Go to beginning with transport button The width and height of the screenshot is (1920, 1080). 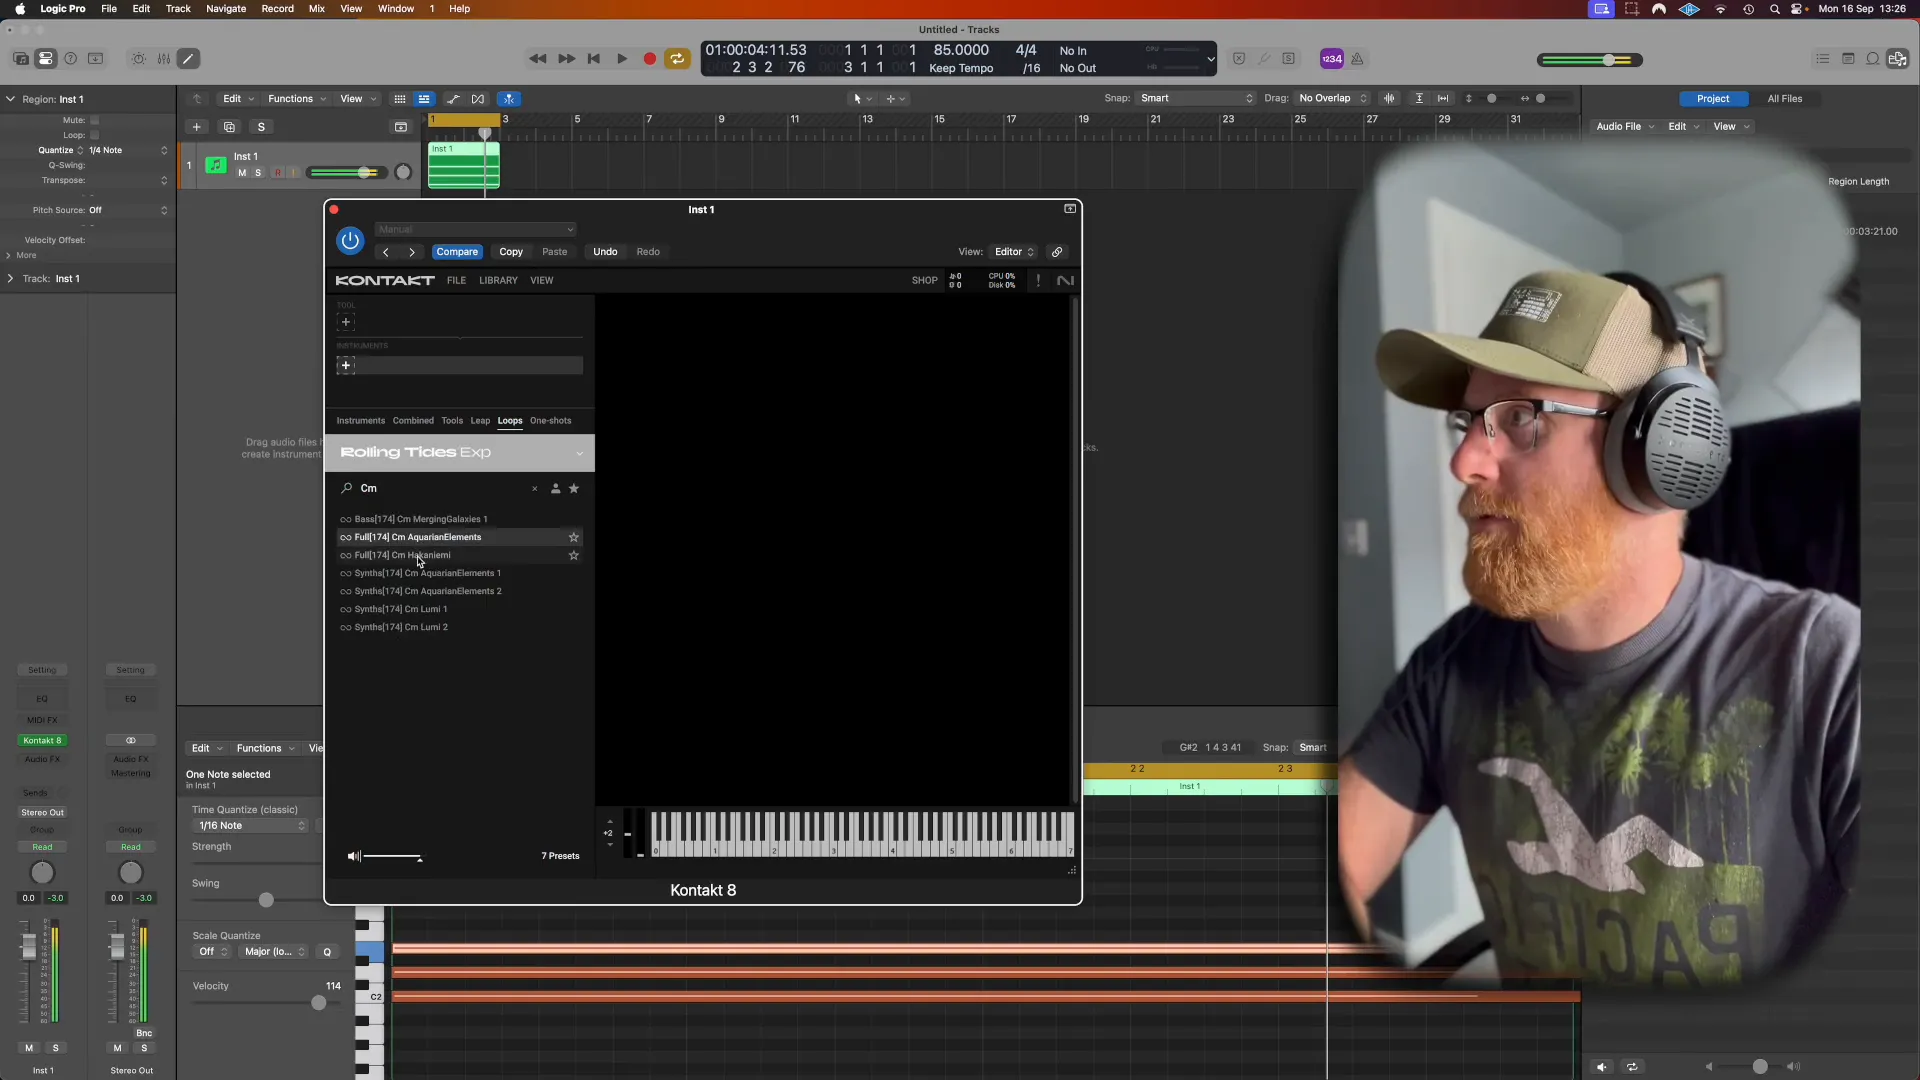594,59
